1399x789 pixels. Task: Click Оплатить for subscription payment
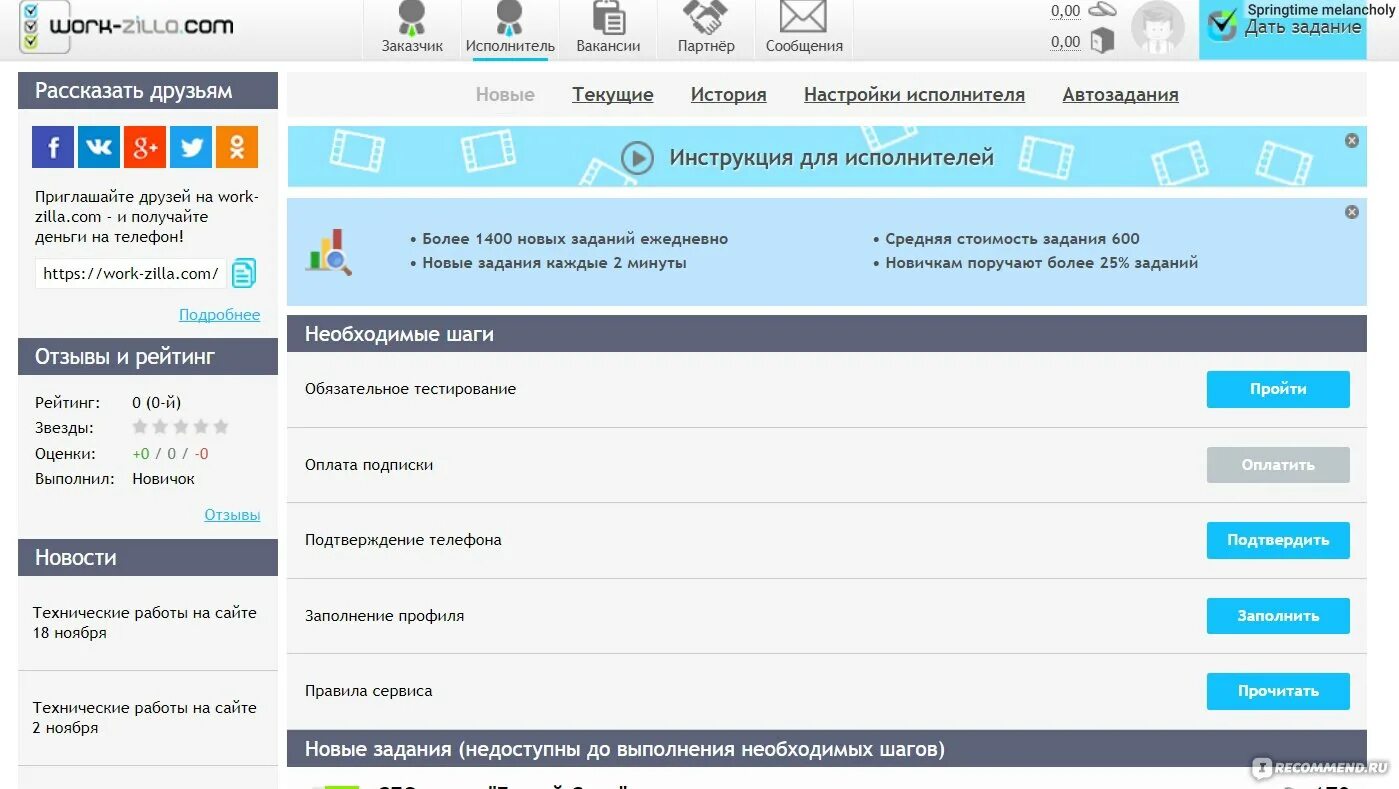click(x=1278, y=465)
